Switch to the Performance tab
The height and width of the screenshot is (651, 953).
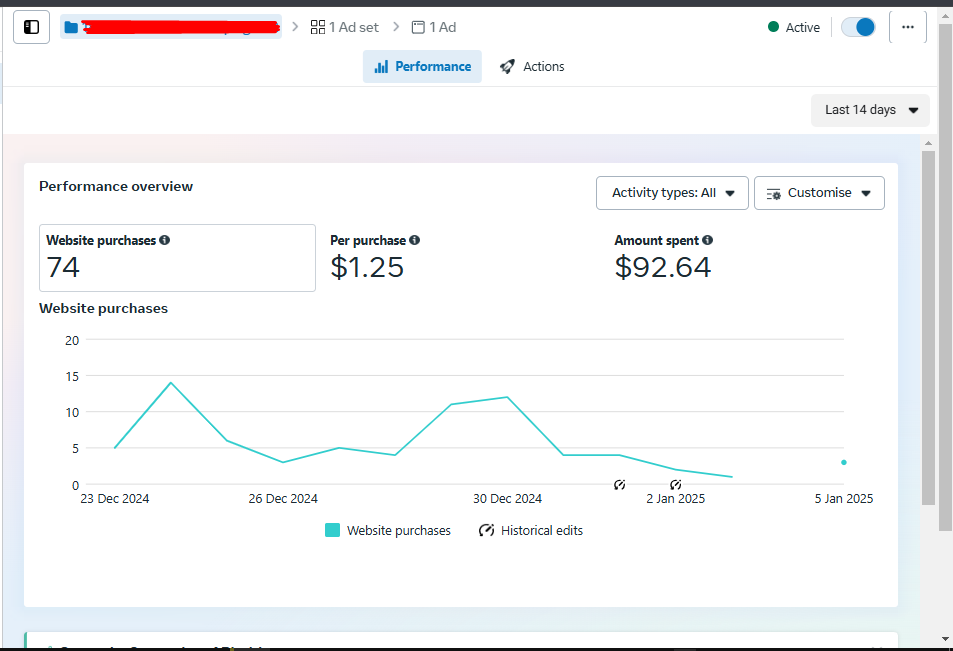coord(422,67)
